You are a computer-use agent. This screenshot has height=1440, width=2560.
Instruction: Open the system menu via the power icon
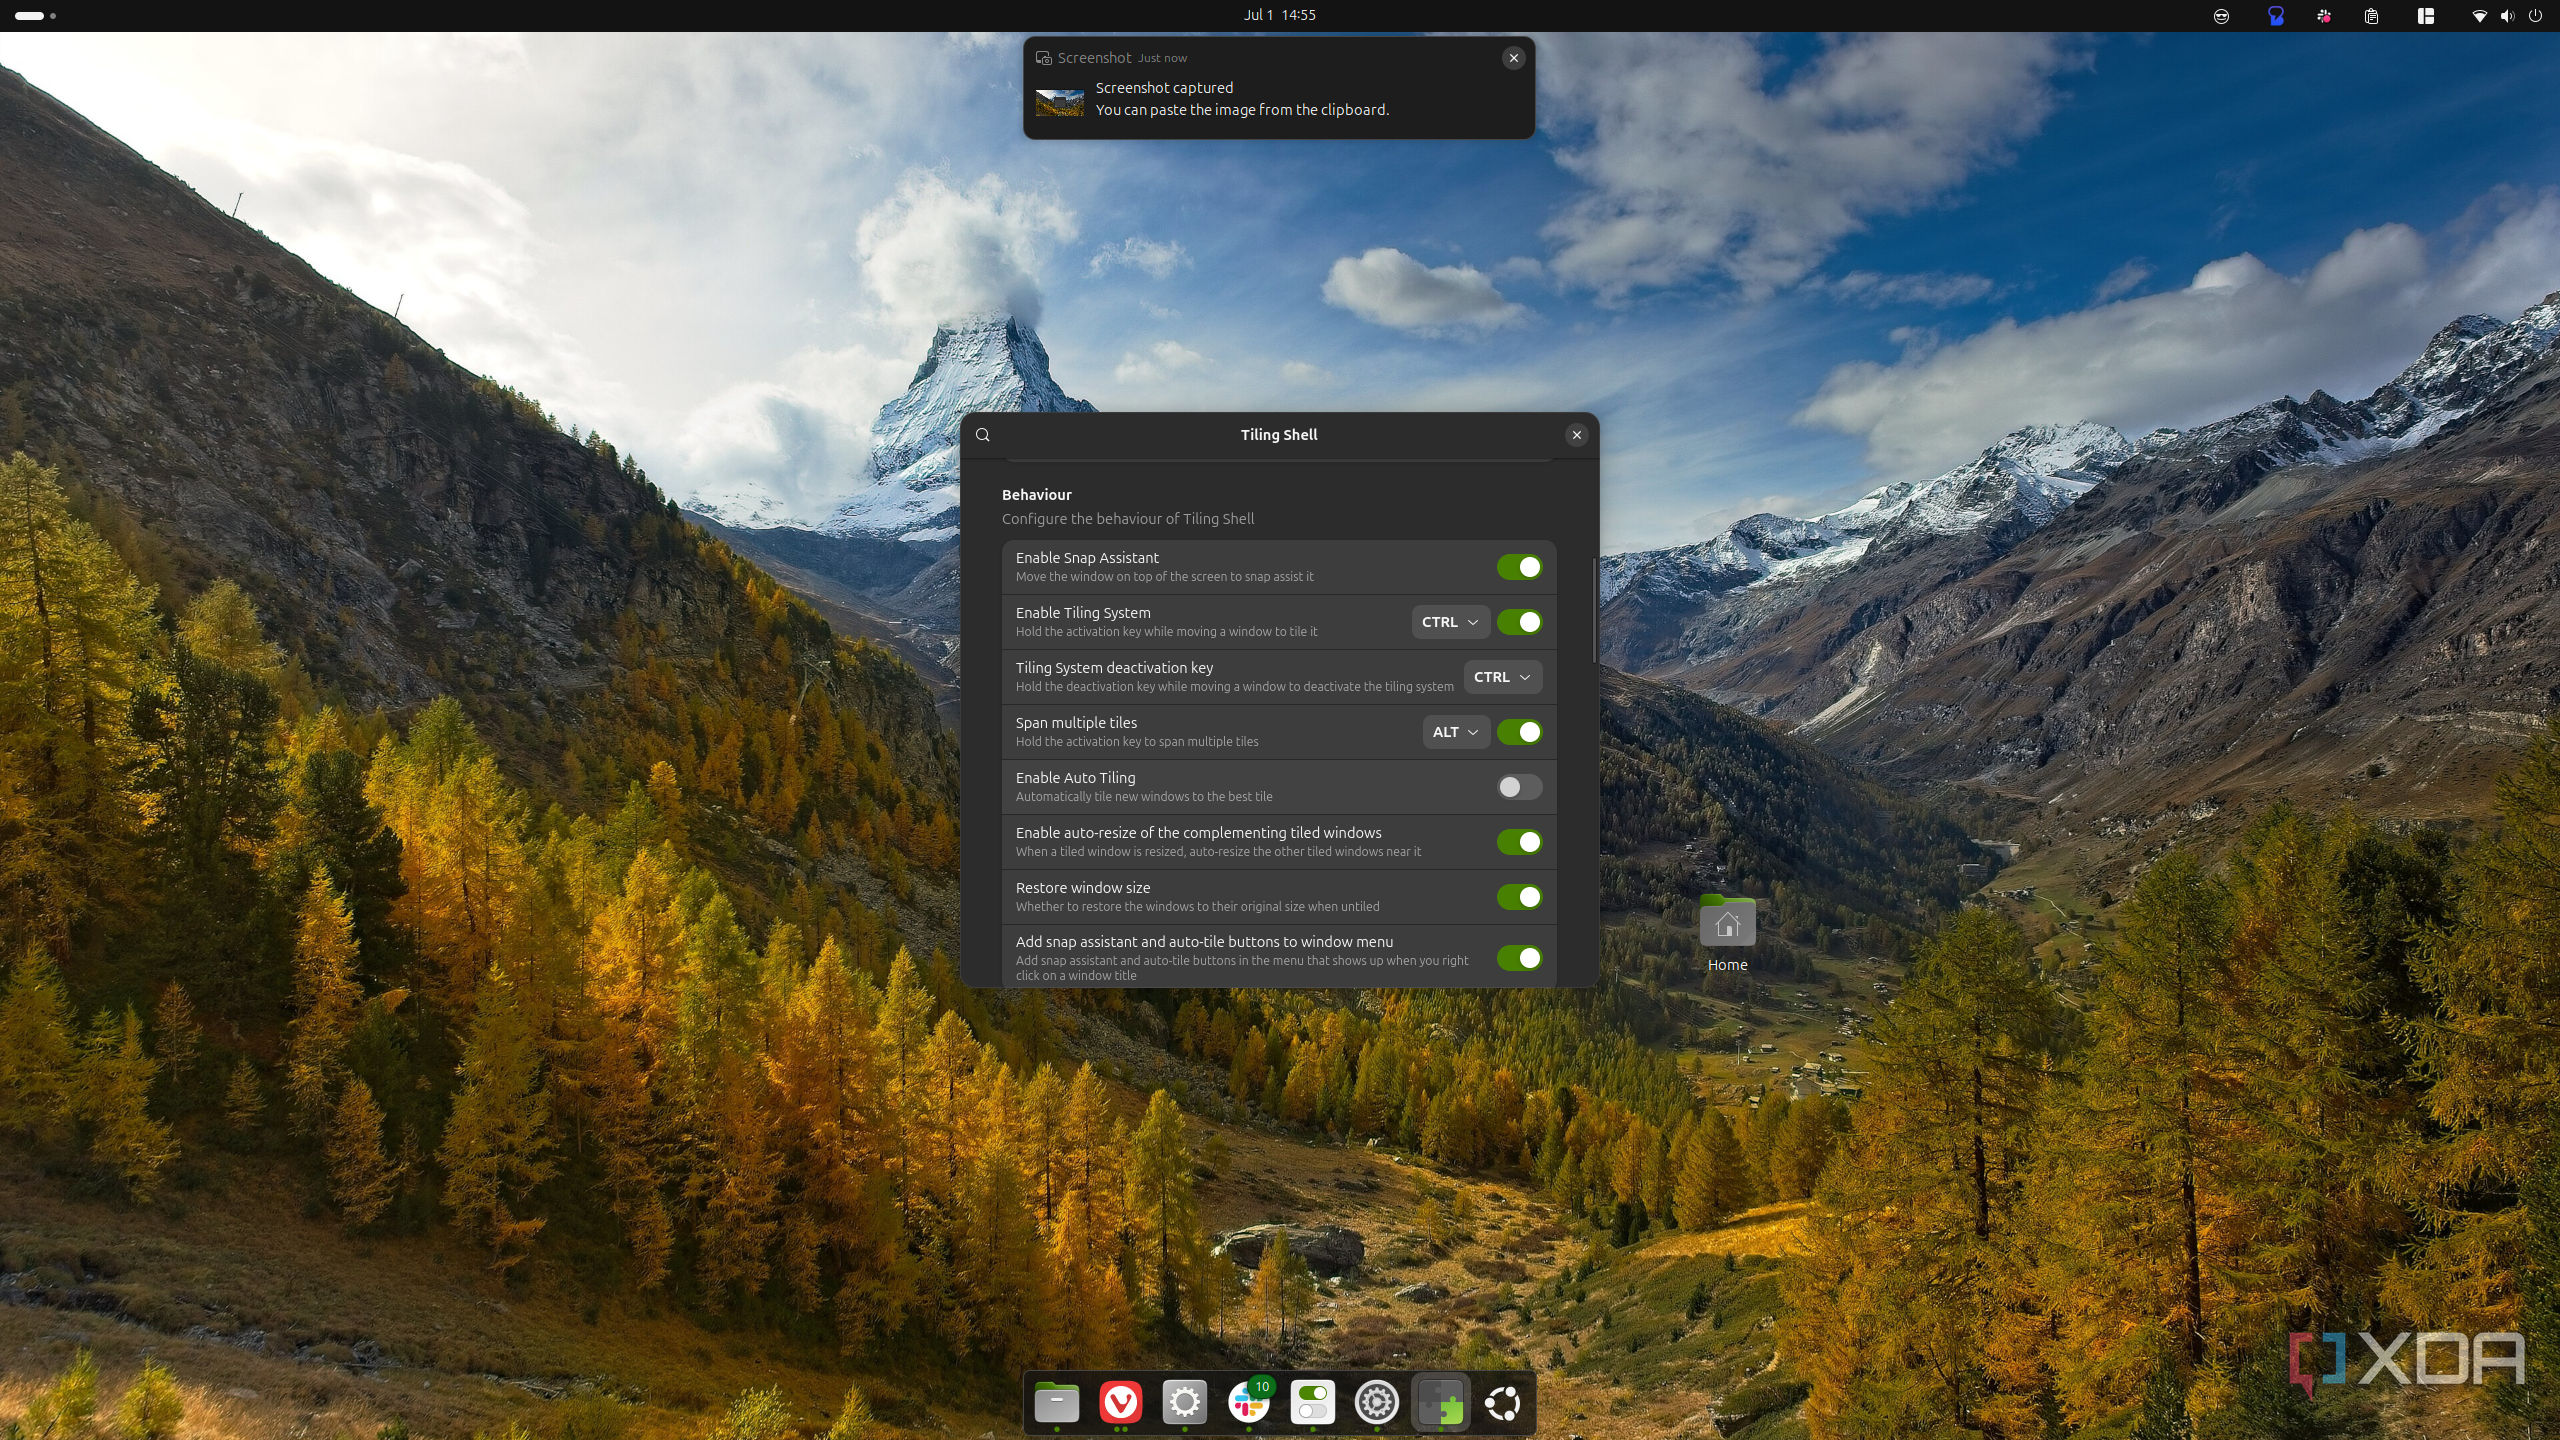coord(2535,16)
